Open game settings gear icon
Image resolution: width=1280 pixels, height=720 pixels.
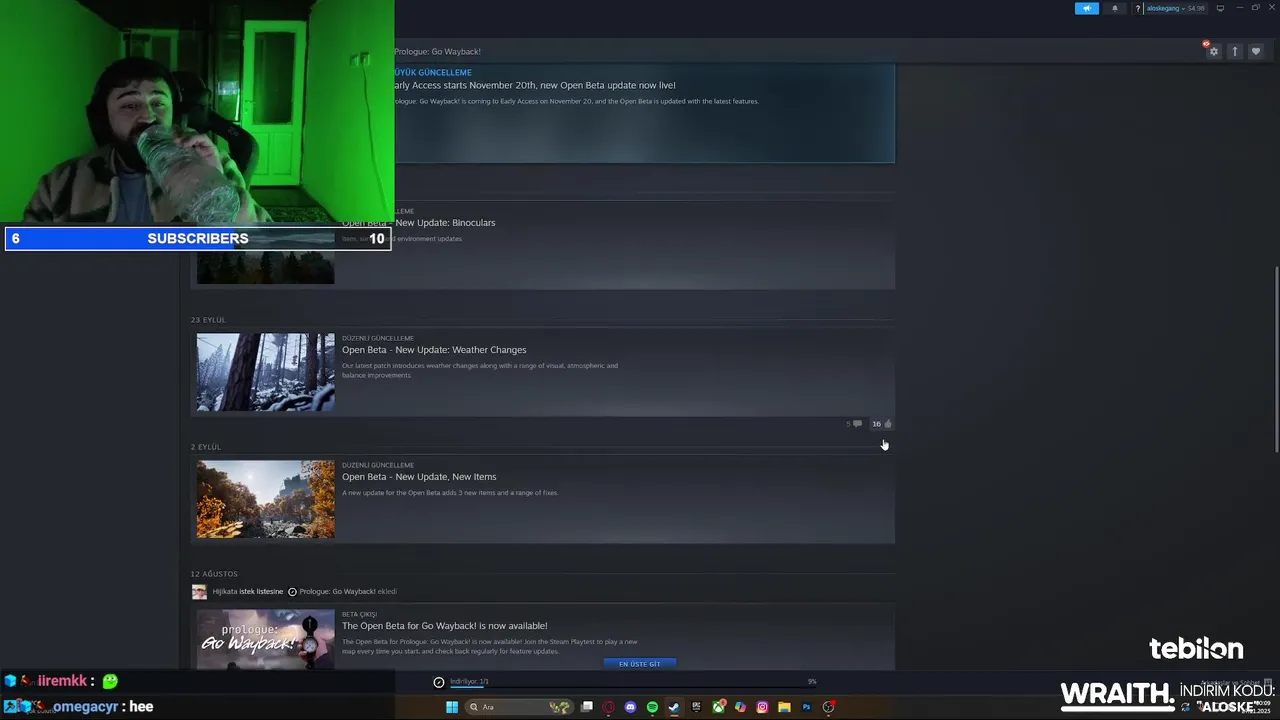[x=1213, y=51]
